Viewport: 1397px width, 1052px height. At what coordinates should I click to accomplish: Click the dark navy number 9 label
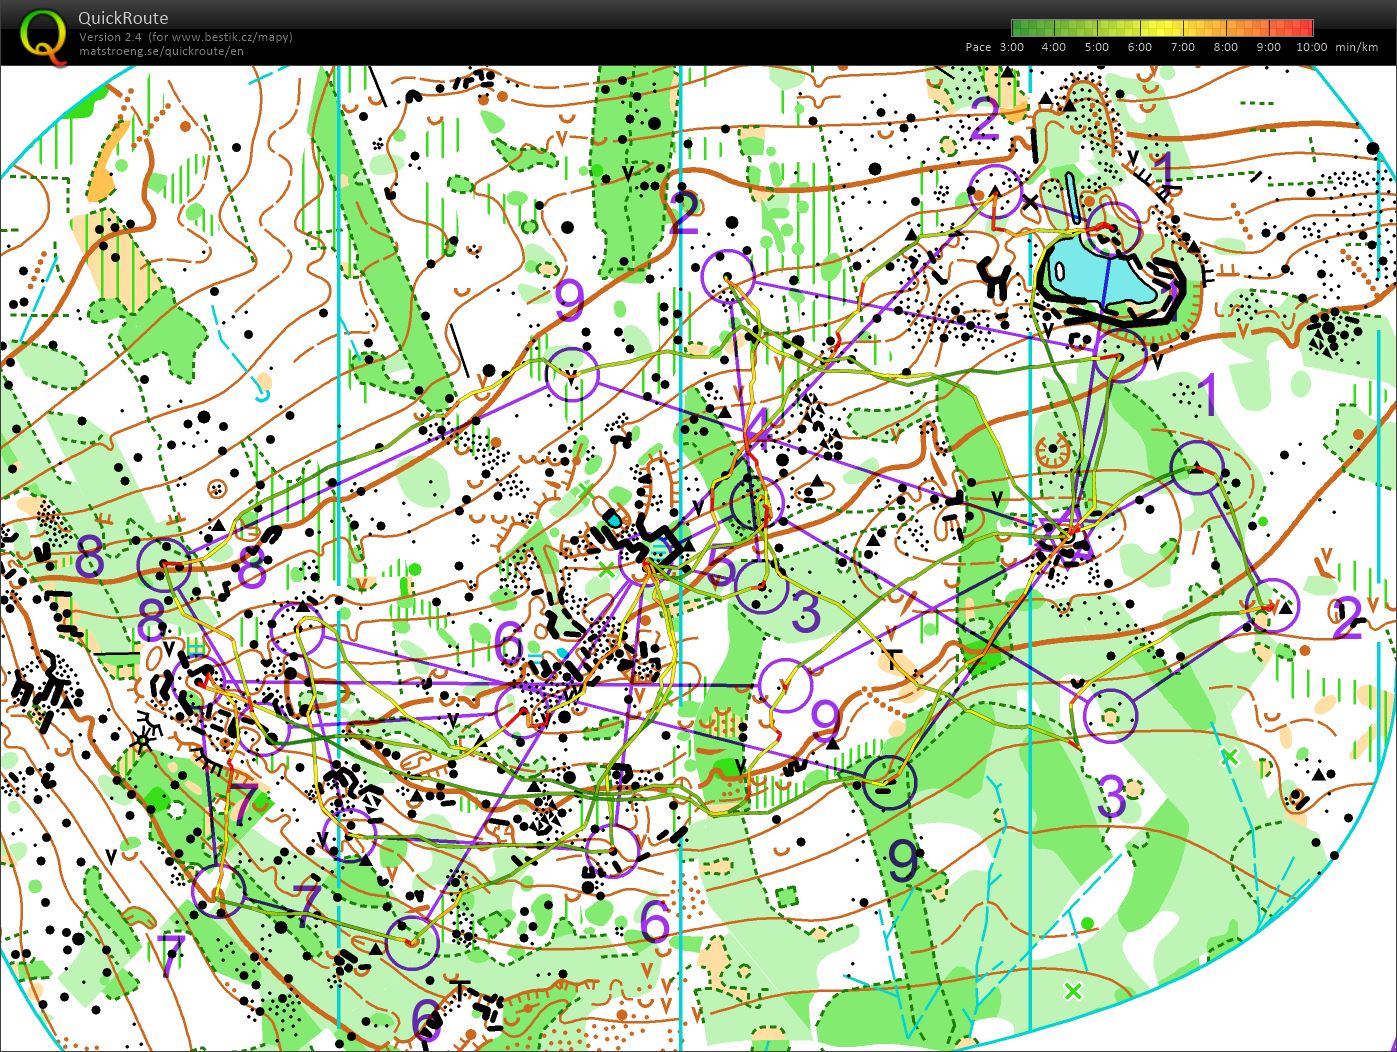(903, 860)
